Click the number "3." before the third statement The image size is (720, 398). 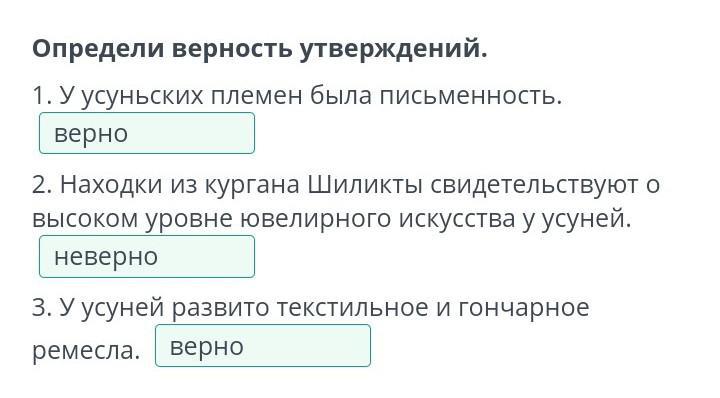click(43, 307)
